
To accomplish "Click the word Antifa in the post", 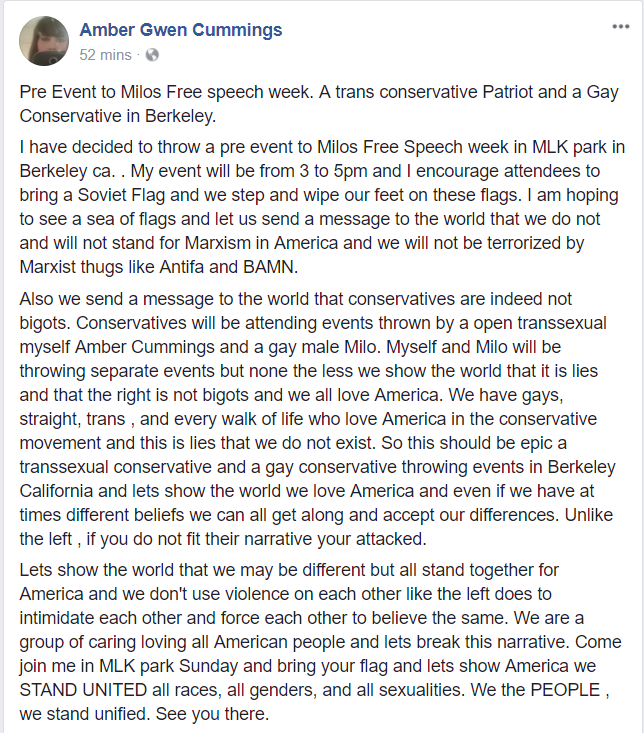I will [182, 267].
